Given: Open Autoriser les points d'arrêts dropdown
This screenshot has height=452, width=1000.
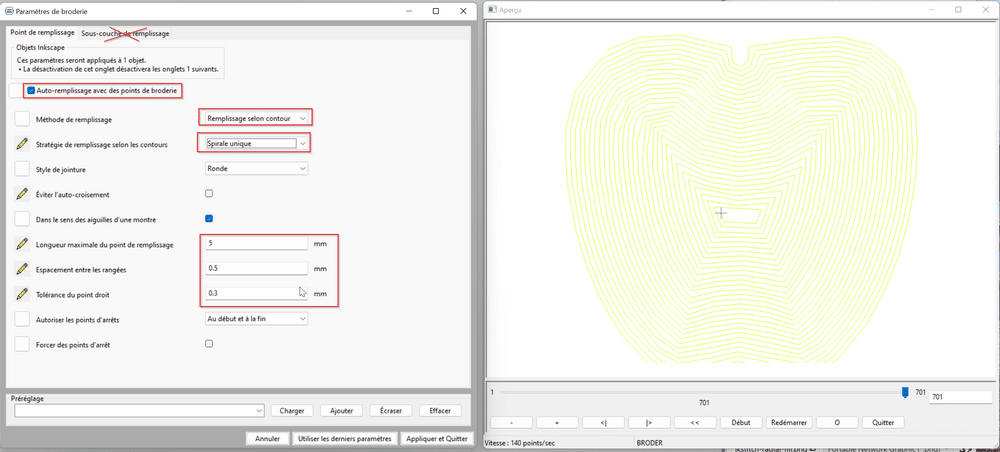Looking at the screenshot, I should click(255, 318).
